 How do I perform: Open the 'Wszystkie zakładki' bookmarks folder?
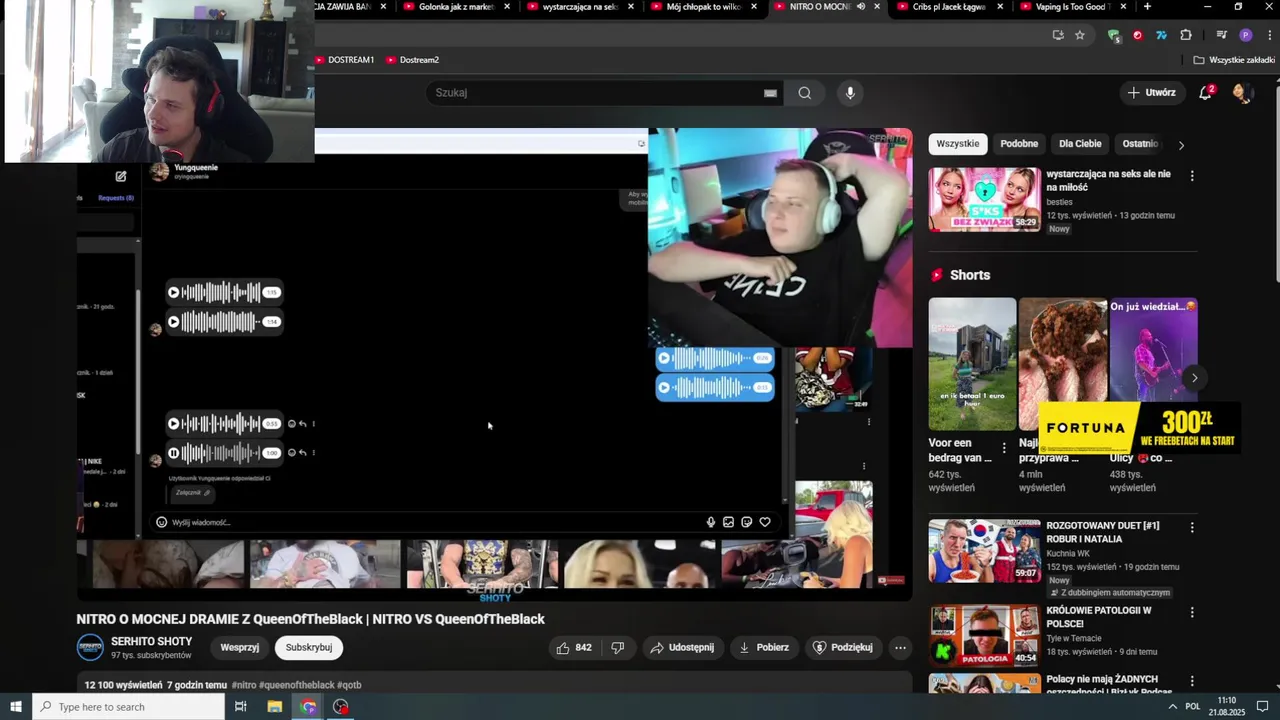[1234, 60]
